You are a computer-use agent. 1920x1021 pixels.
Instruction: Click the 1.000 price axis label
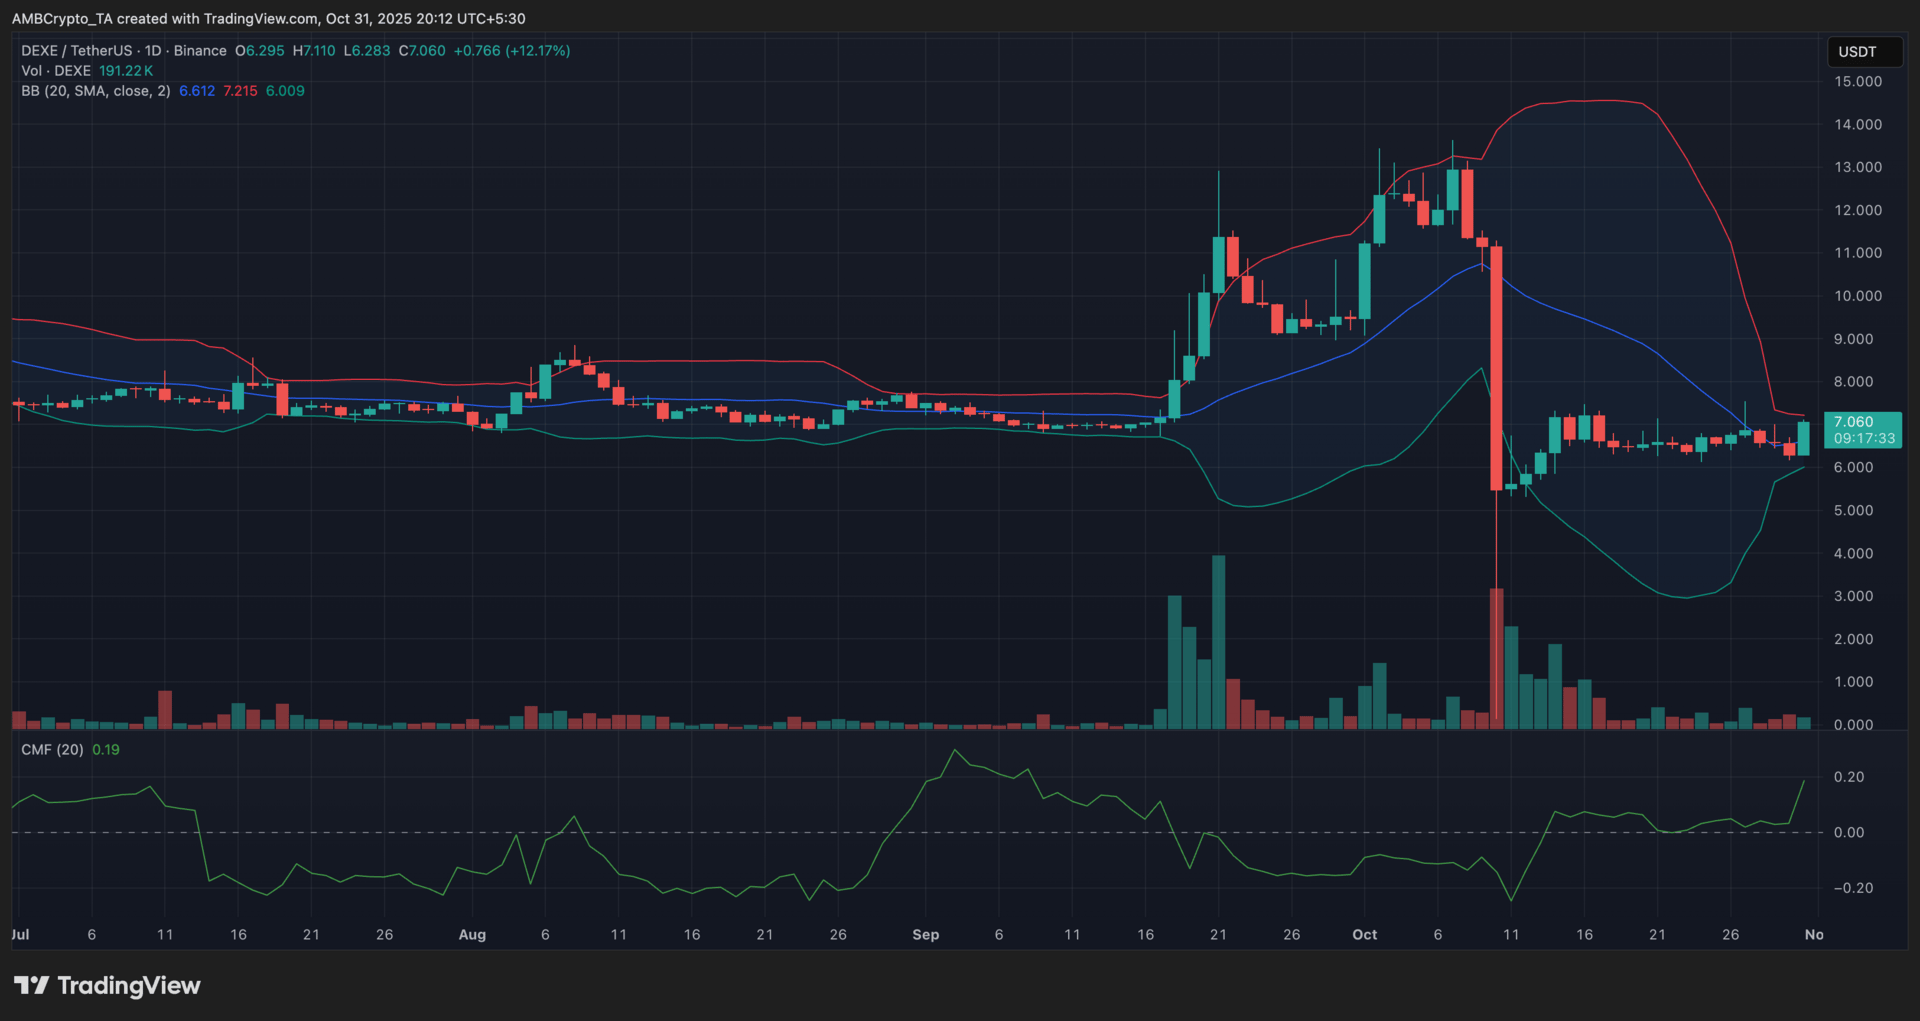click(x=1854, y=682)
